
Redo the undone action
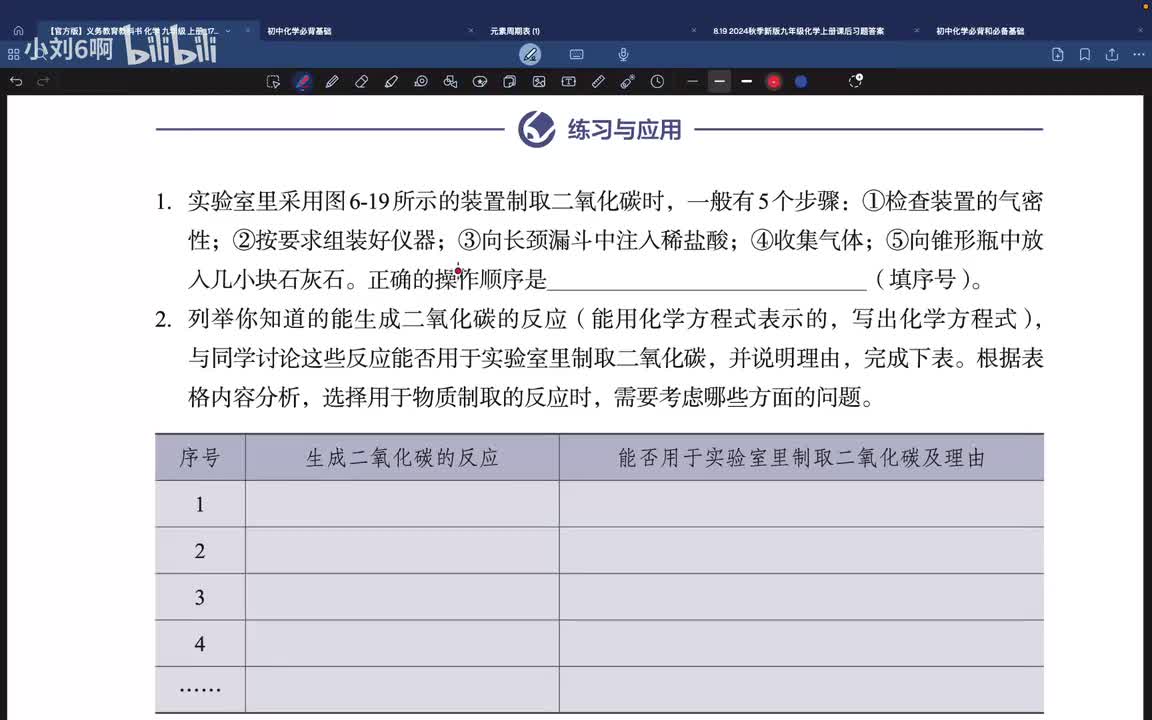point(43,81)
